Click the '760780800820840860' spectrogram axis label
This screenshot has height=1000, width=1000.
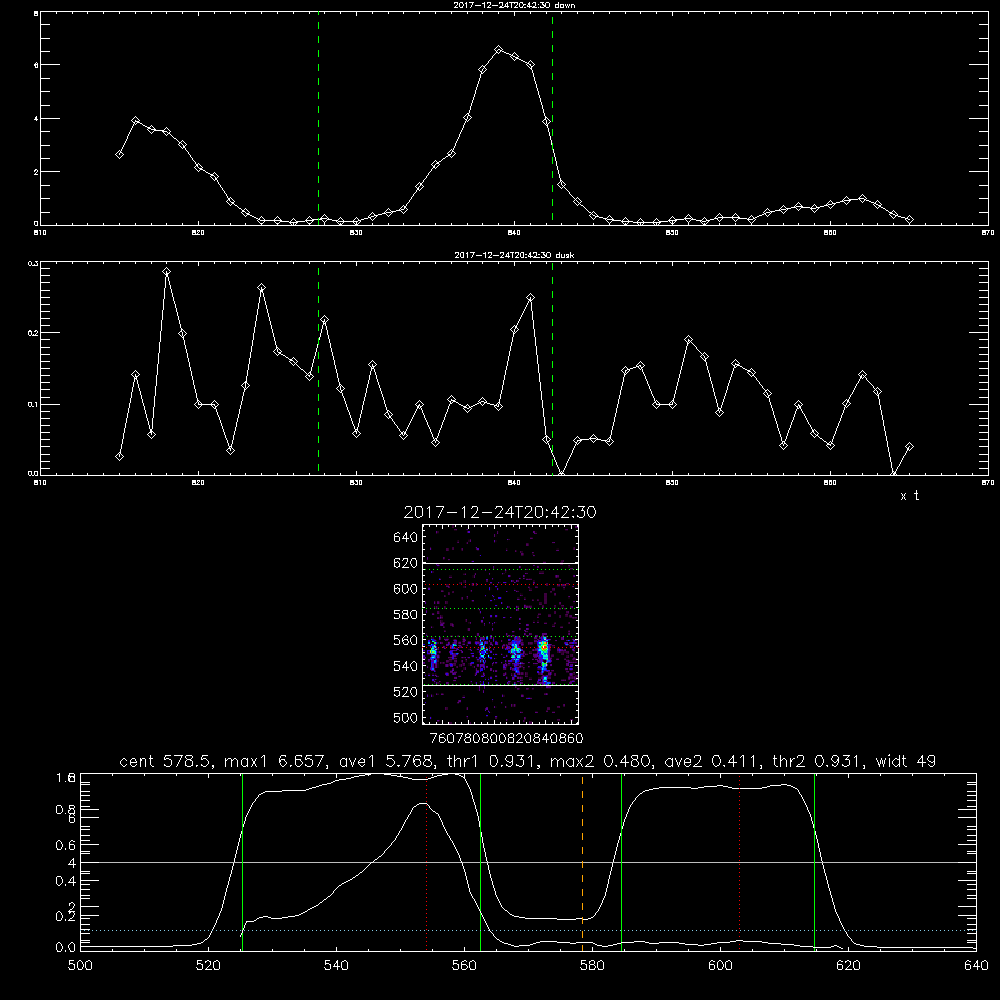click(506, 738)
